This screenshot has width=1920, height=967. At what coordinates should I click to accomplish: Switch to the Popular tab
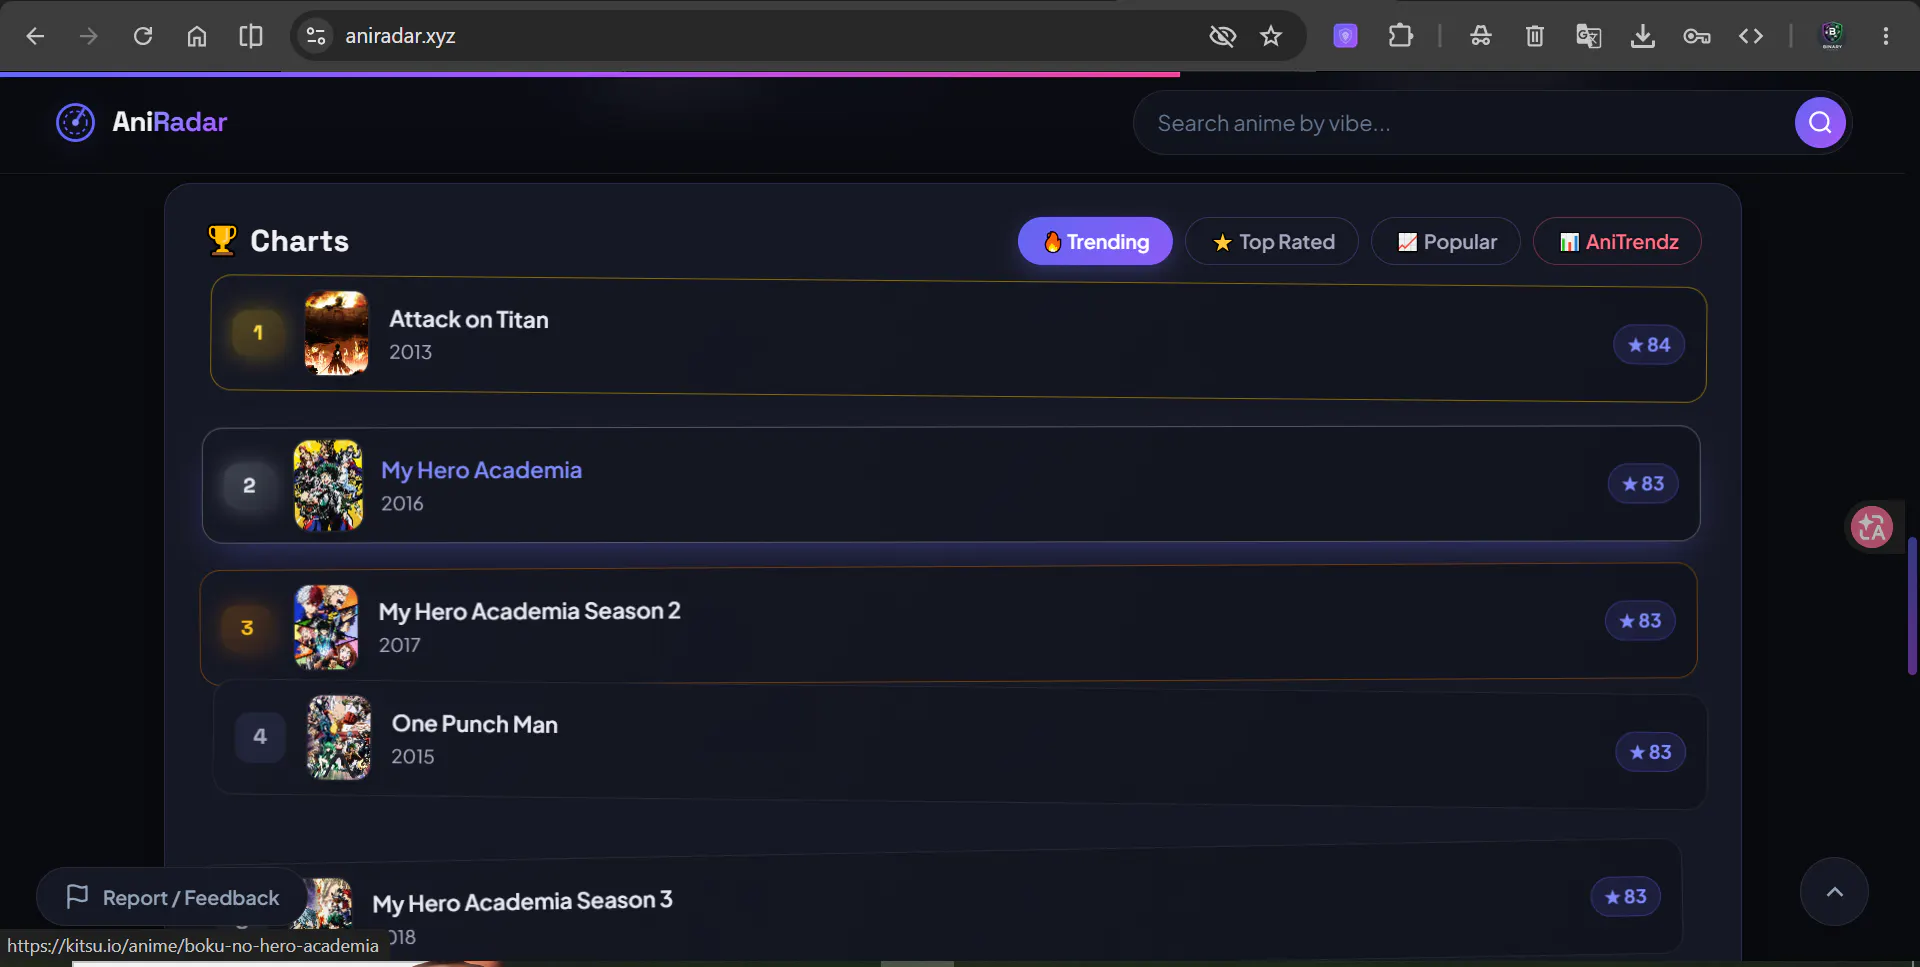(1446, 241)
